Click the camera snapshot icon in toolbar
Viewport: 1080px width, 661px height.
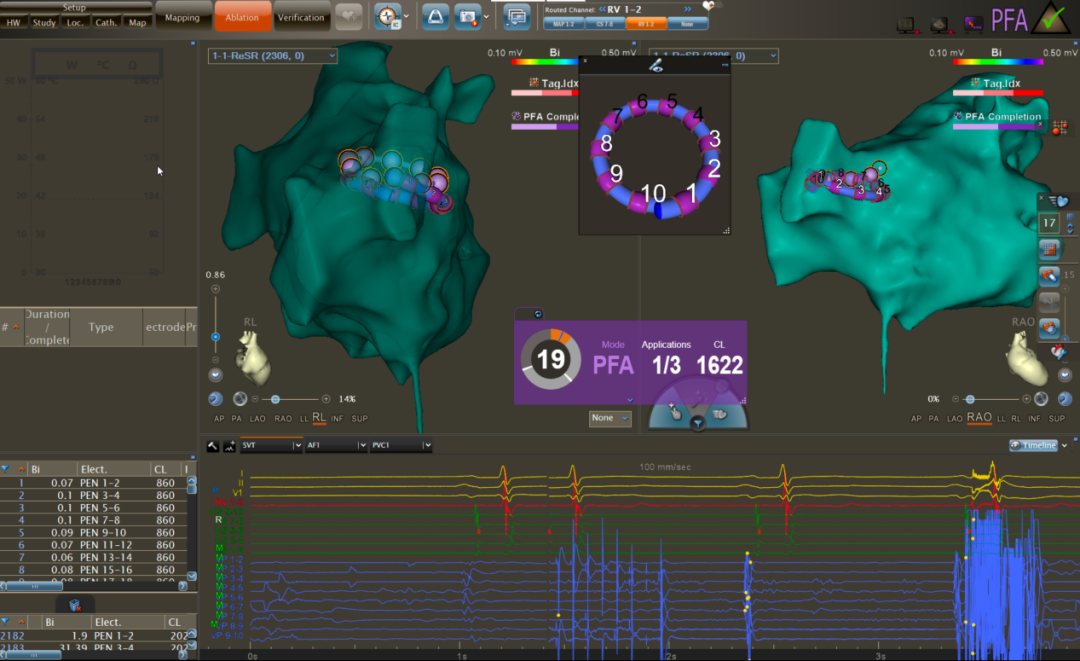click(466, 16)
